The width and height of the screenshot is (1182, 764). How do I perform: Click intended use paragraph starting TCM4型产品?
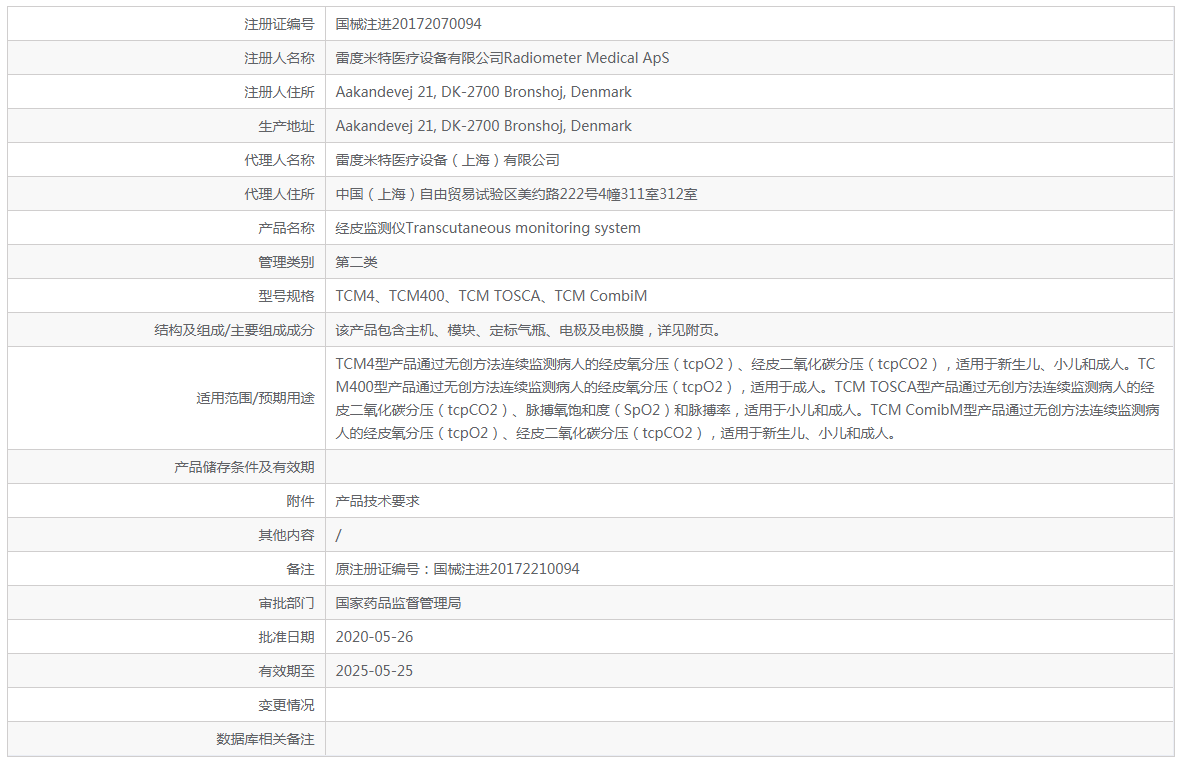coord(747,398)
